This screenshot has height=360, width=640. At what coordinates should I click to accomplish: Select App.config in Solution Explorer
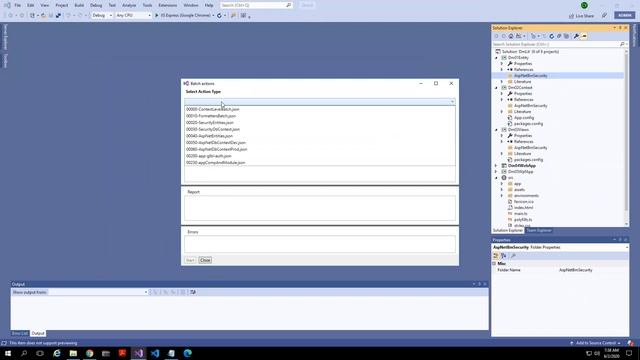point(524,118)
